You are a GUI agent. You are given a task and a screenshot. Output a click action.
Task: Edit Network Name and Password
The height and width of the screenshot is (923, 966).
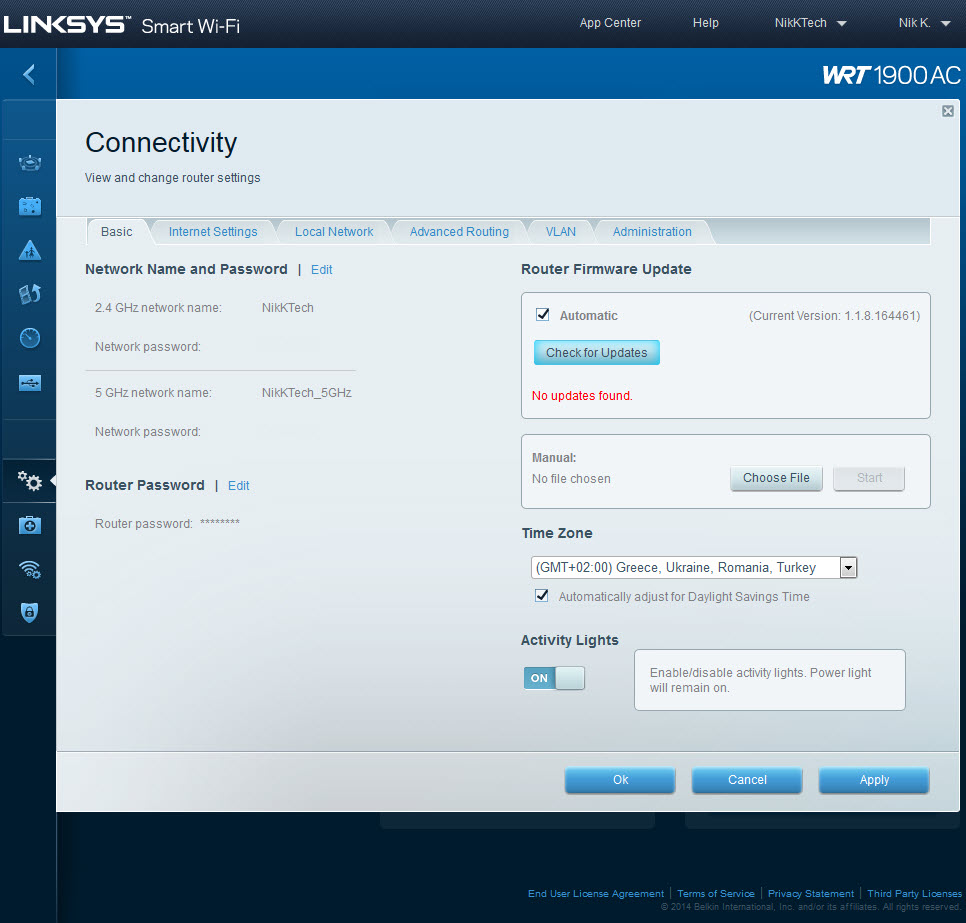click(321, 270)
